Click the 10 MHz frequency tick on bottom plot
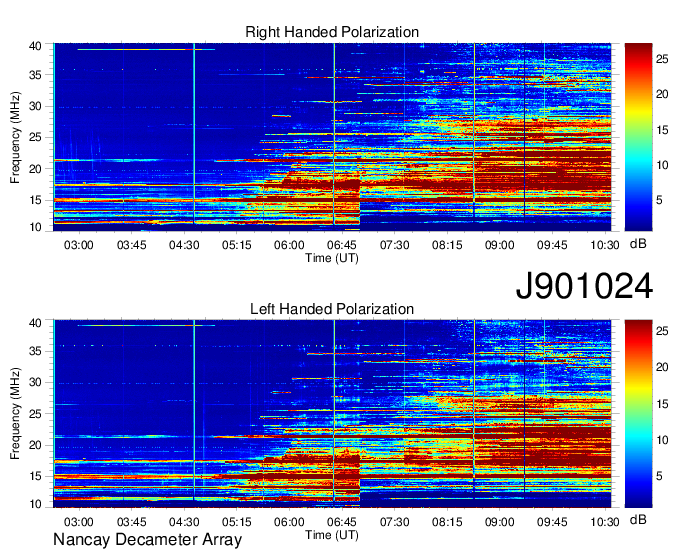The height and width of the screenshot is (552, 680). (36, 504)
